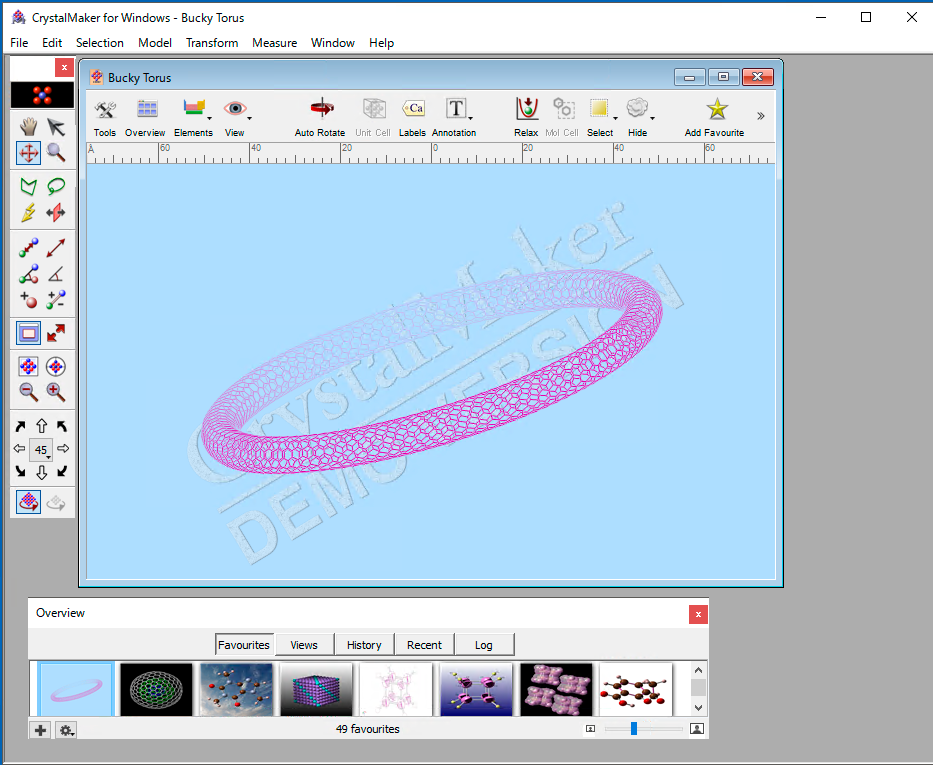Open the View eye dropdown
The image size is (933, 765).
235,117
